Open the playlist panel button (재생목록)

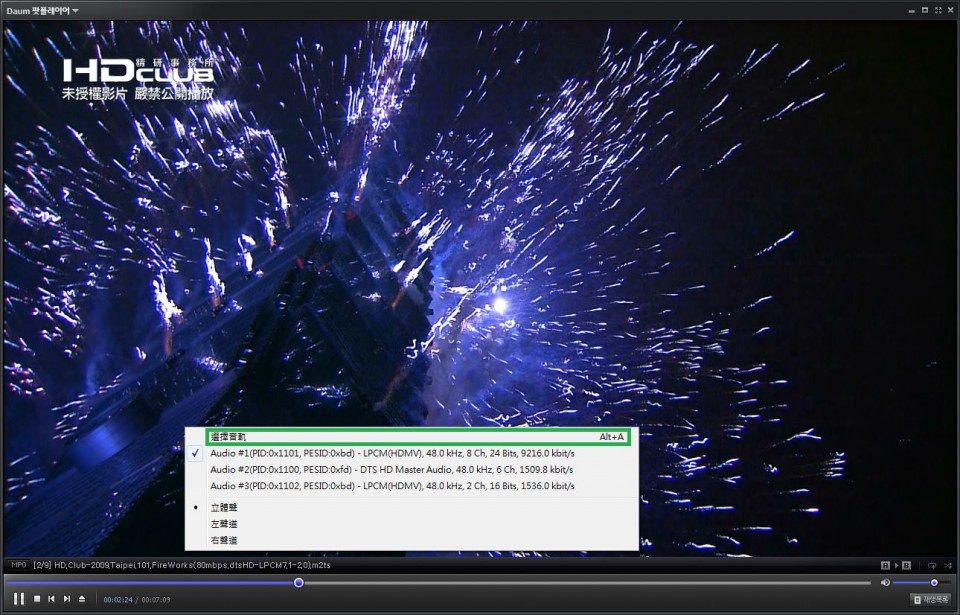931,599
